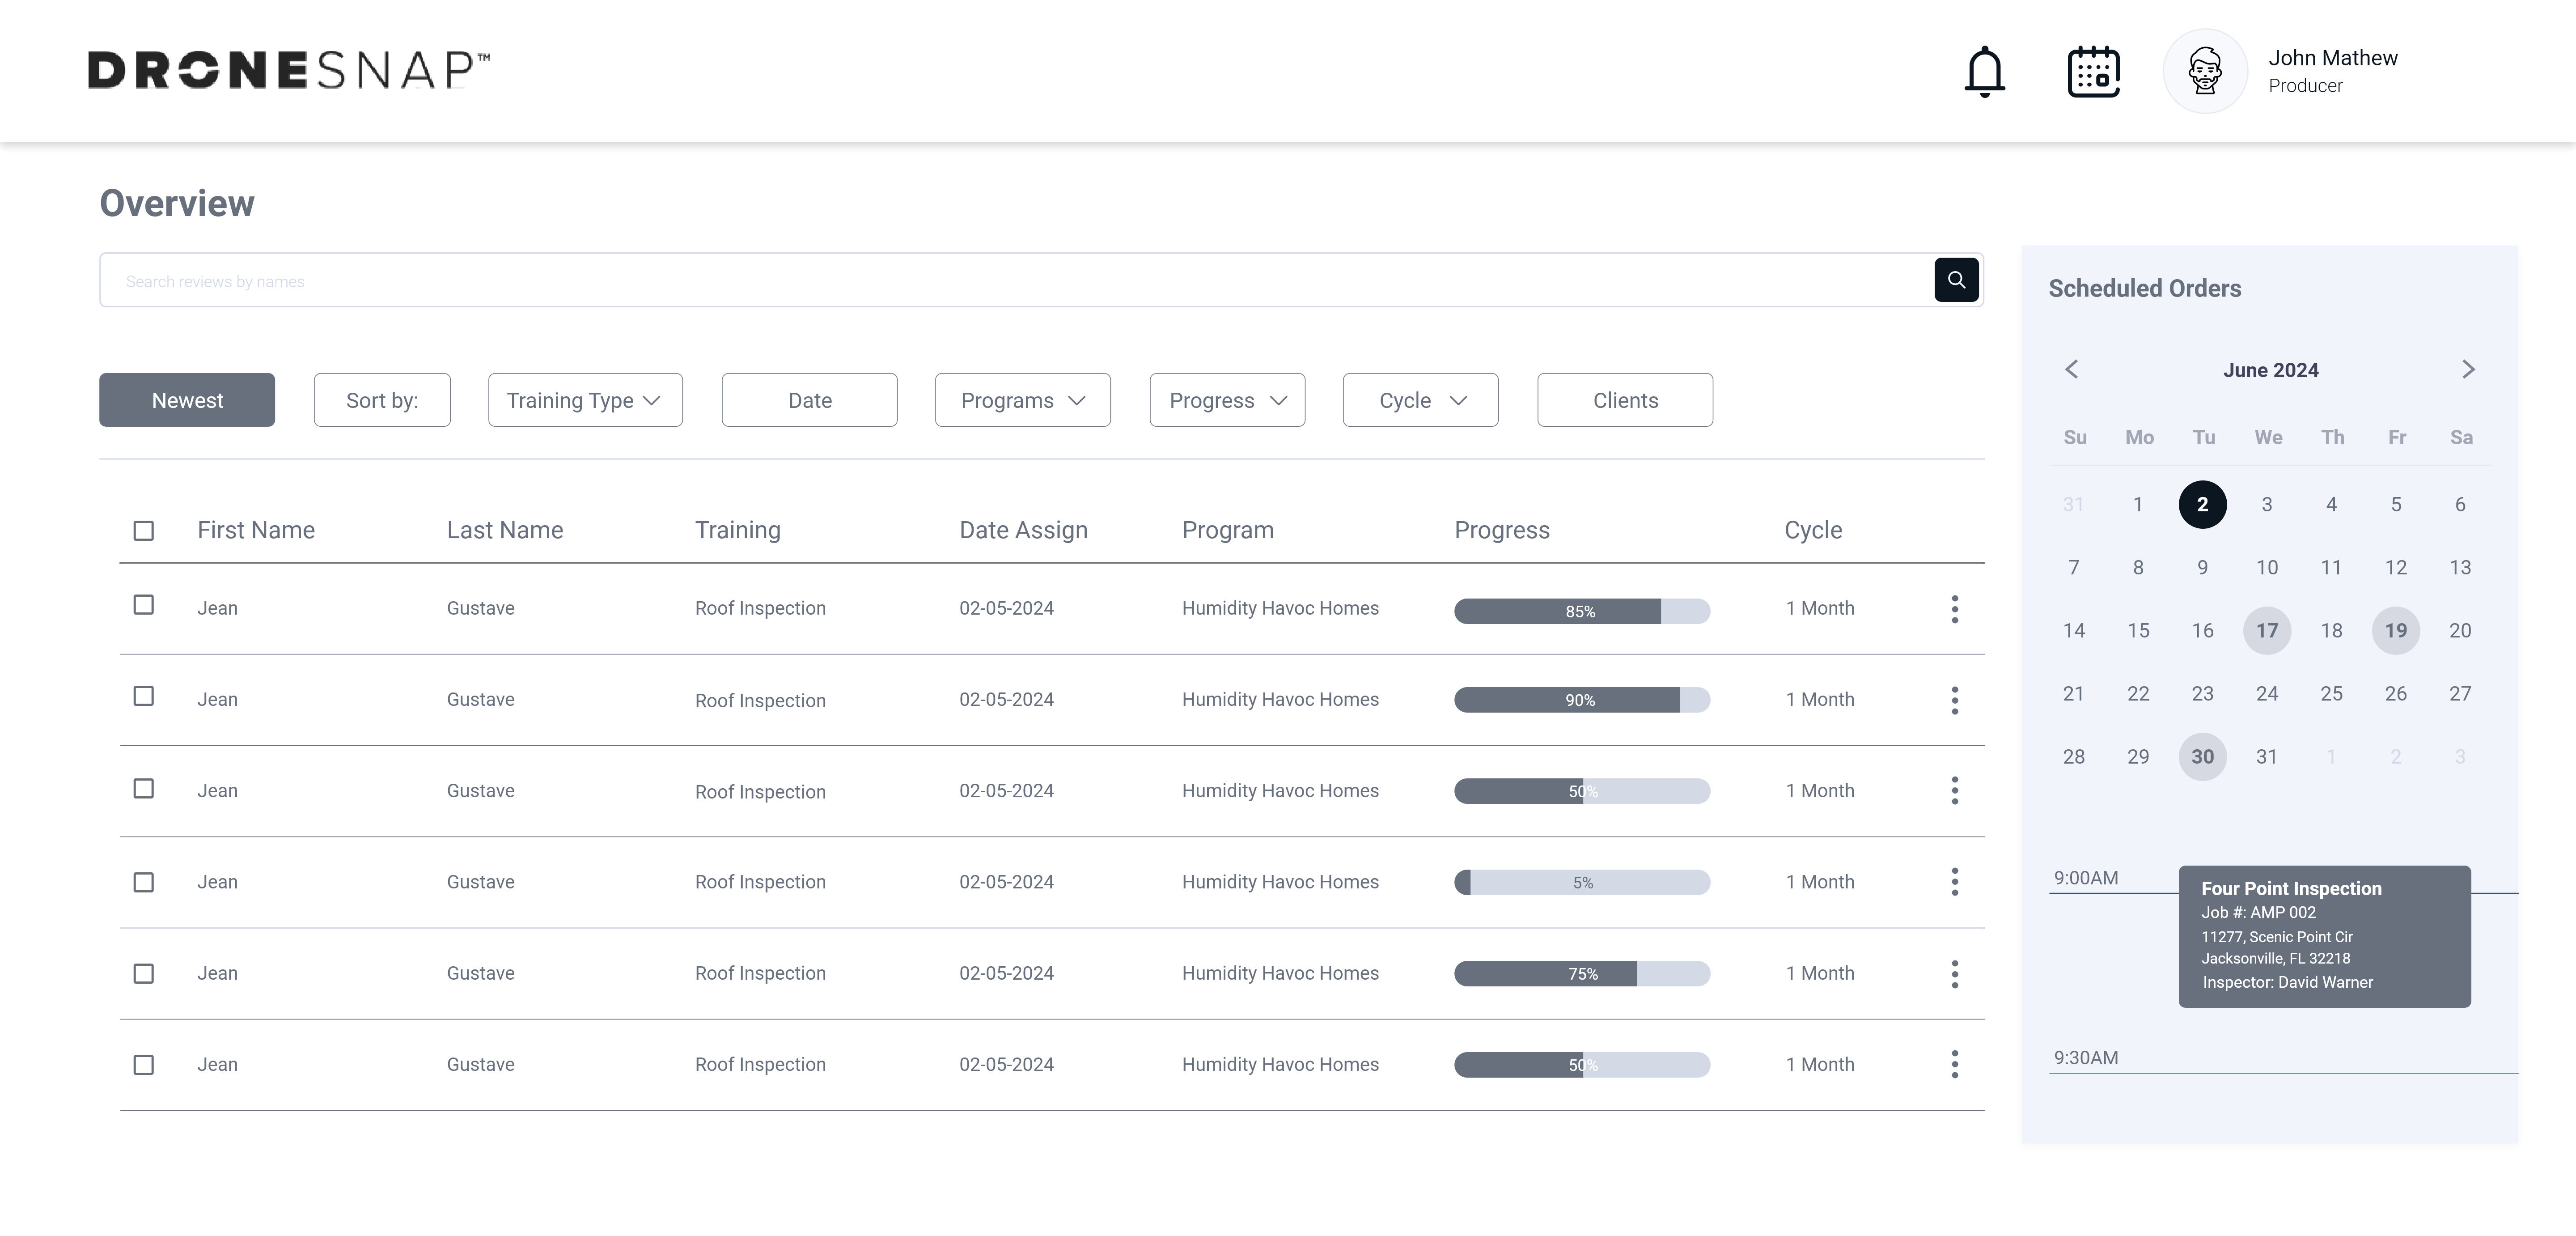Open row menu for 5% progress row

[1954, 882]
